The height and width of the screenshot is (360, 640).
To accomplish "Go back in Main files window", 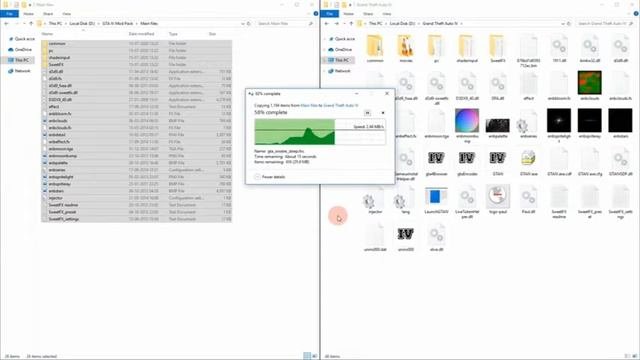I will coord(7,24).
